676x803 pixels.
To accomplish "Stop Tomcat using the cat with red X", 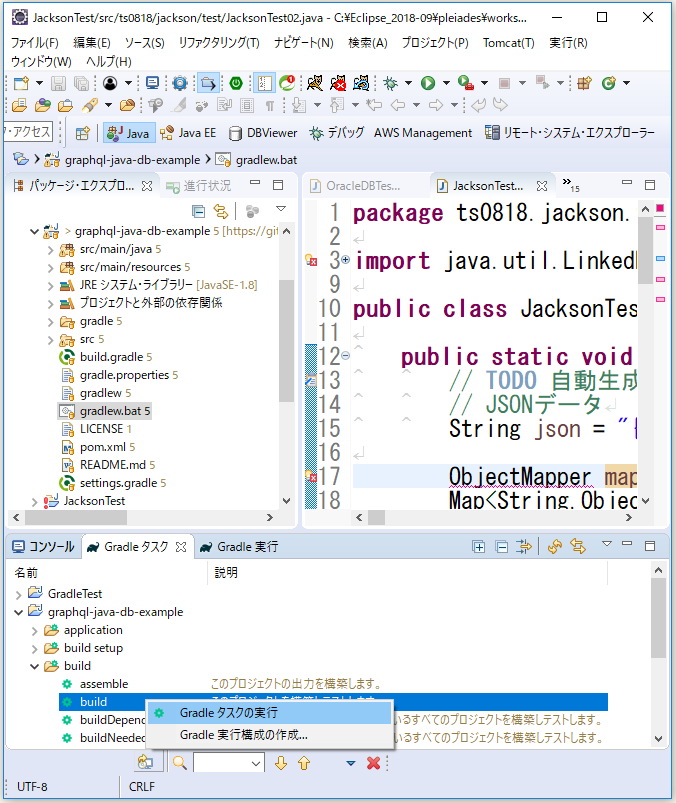I will tap(338, 83).
